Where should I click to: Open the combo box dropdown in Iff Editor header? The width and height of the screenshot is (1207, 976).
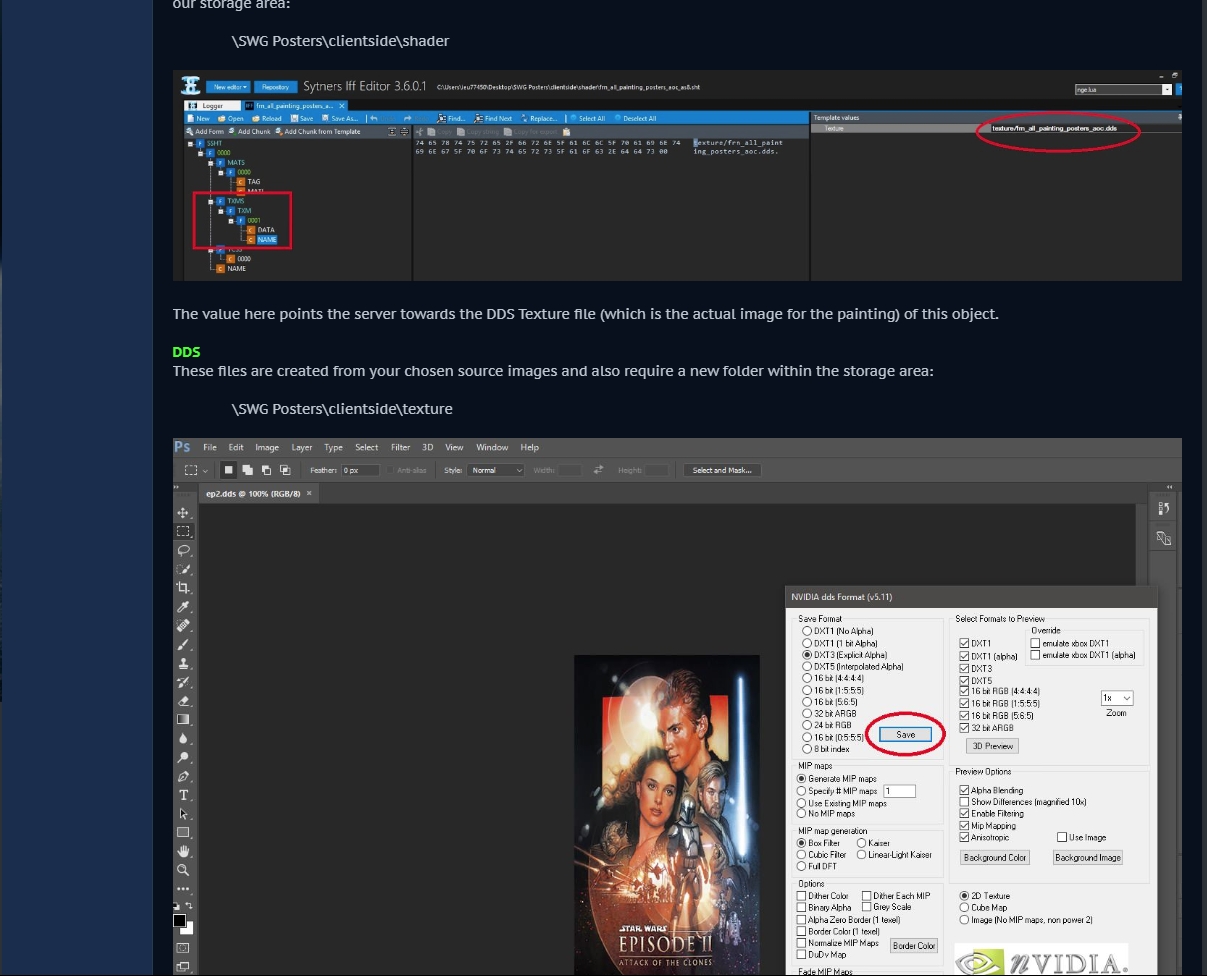[x=1167, y=89]
